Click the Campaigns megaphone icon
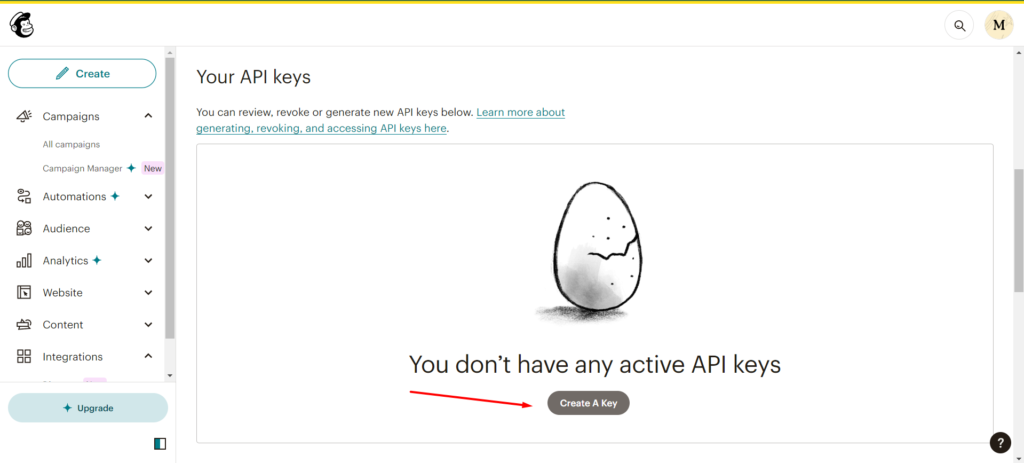 [x=24, y=116]
